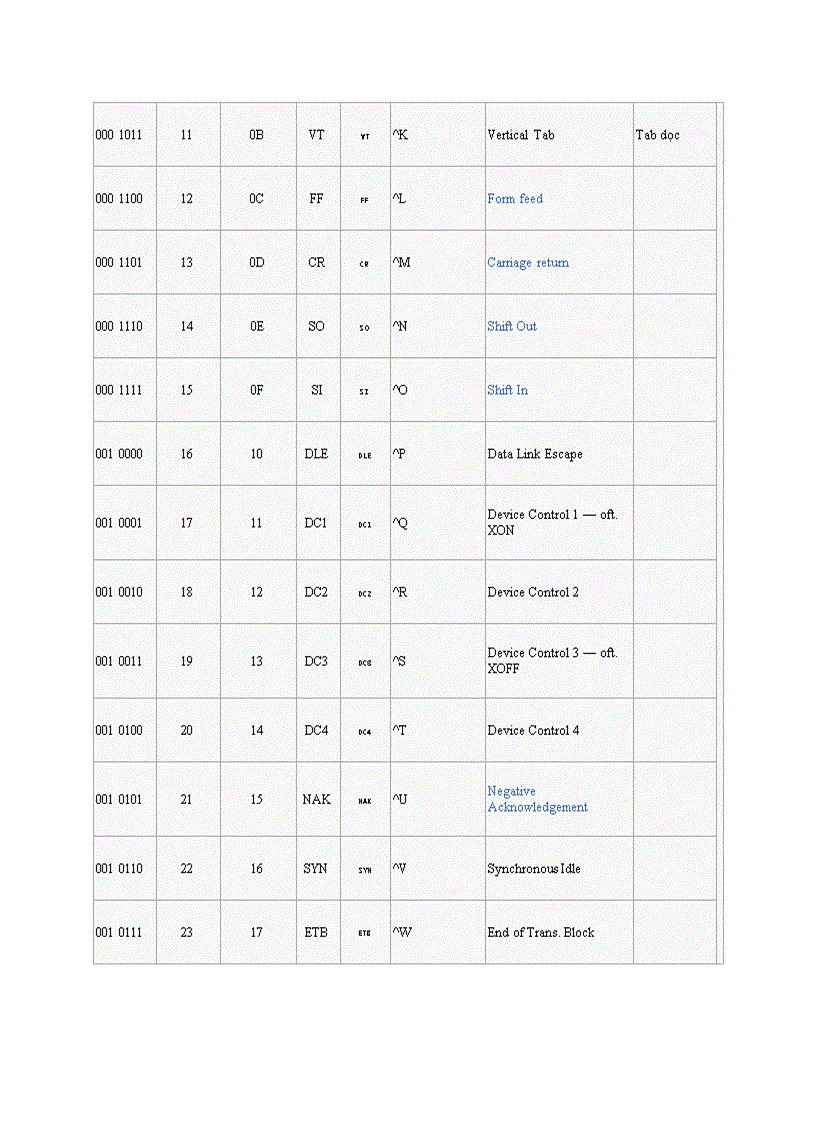816x1123 pixels.
Task: Select the "End of Trans. Block" text
Action: coord(541,933)
